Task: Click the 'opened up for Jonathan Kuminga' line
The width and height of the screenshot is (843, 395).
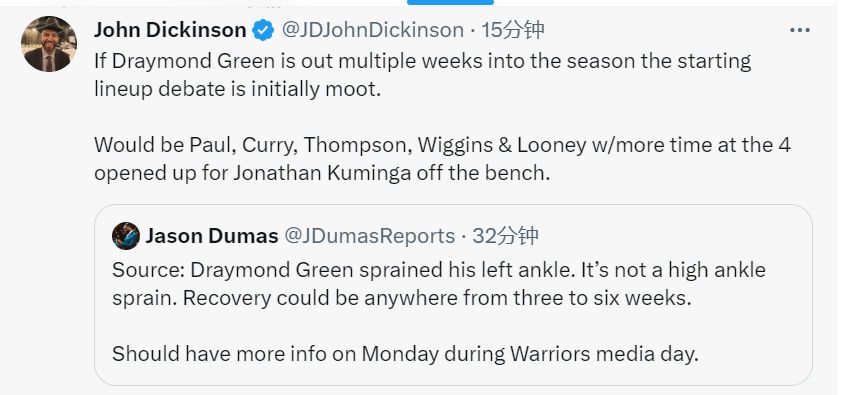Action: [x=322, y=173]
